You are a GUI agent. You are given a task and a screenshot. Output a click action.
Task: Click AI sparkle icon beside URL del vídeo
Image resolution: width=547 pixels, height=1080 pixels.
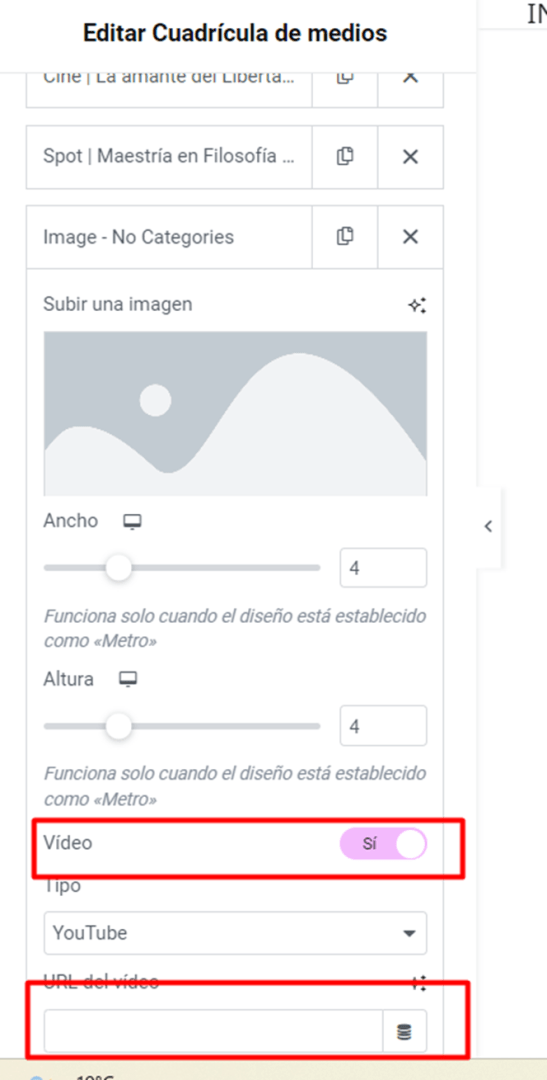[x=419, y=984]
